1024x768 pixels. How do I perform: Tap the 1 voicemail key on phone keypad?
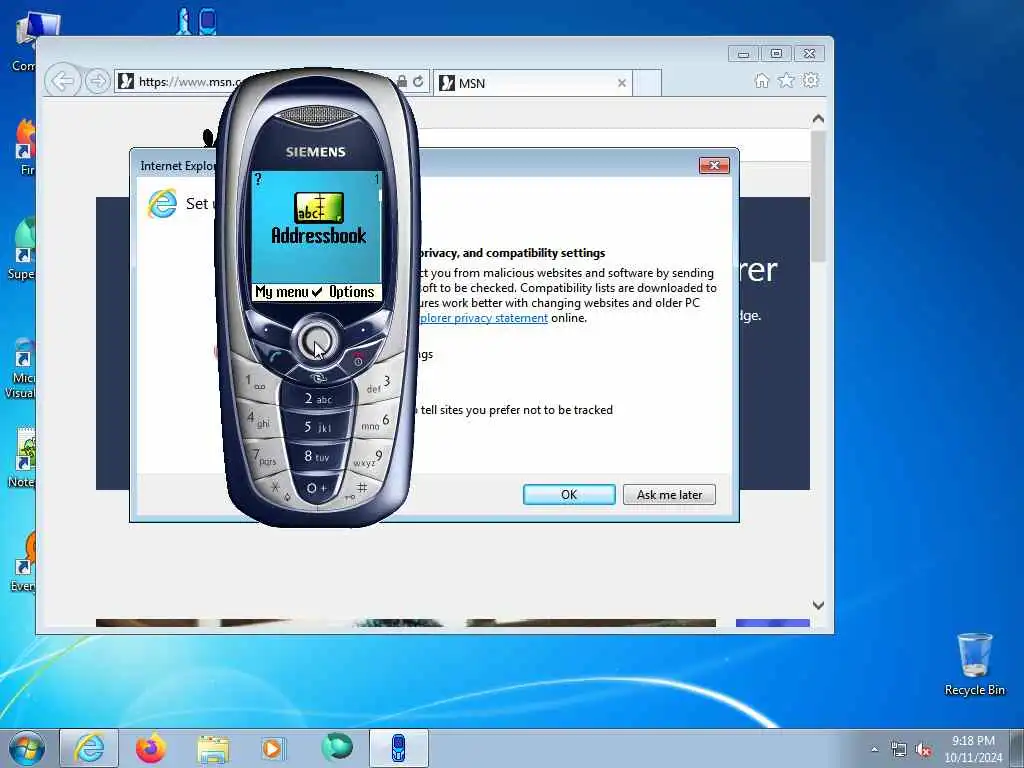tap(255, 383)
